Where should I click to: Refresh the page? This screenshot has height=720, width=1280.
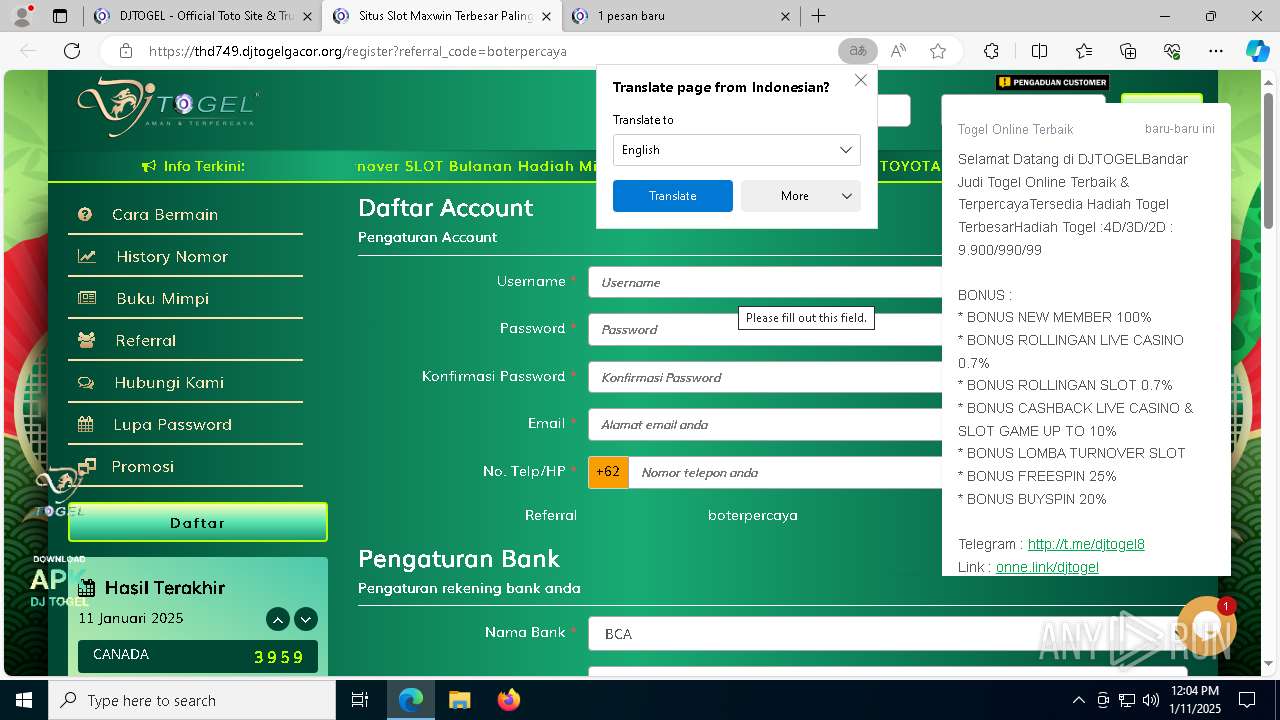[x=72, y=51]
